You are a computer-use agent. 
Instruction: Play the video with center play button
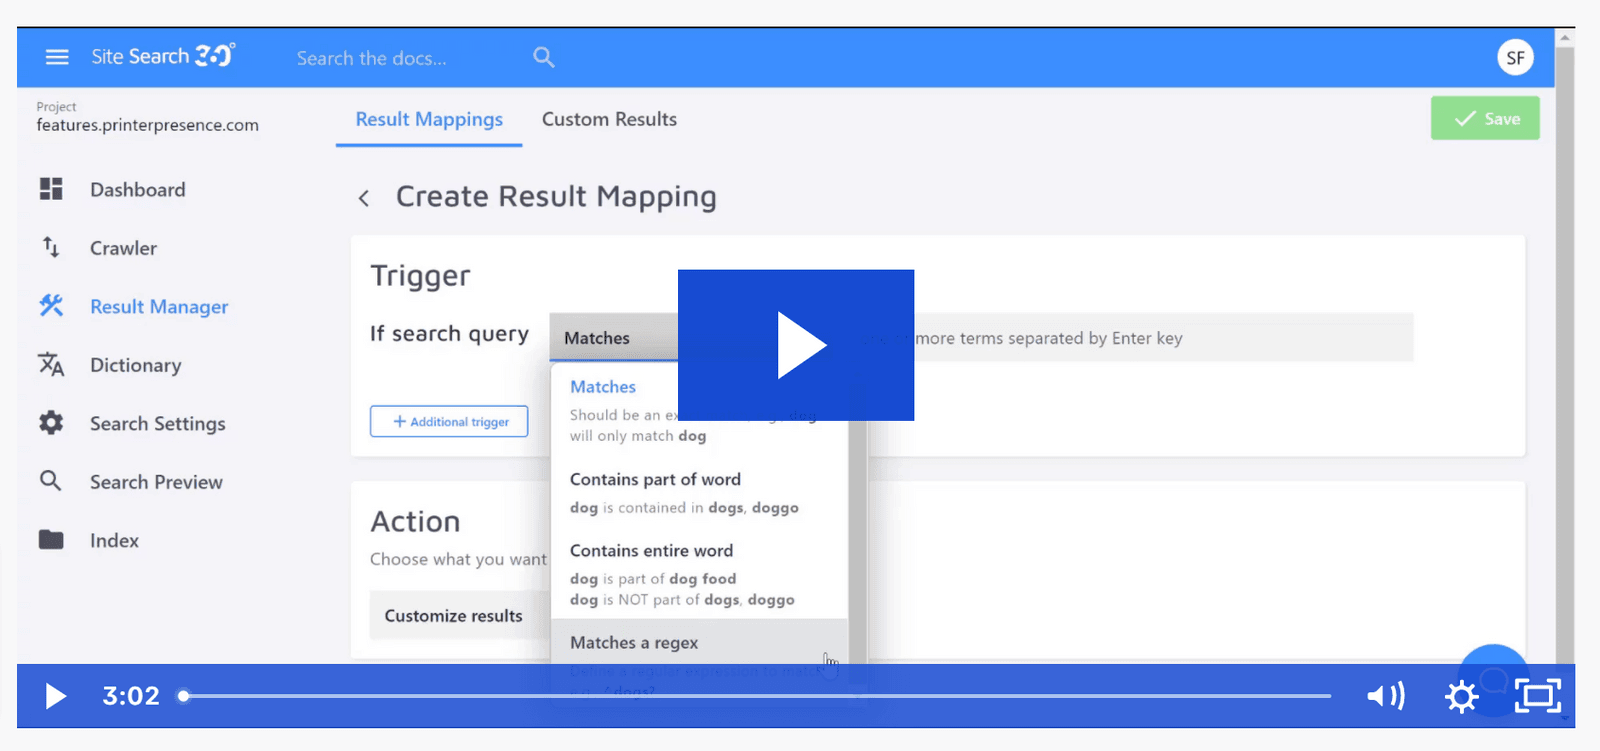click(796, 345)
